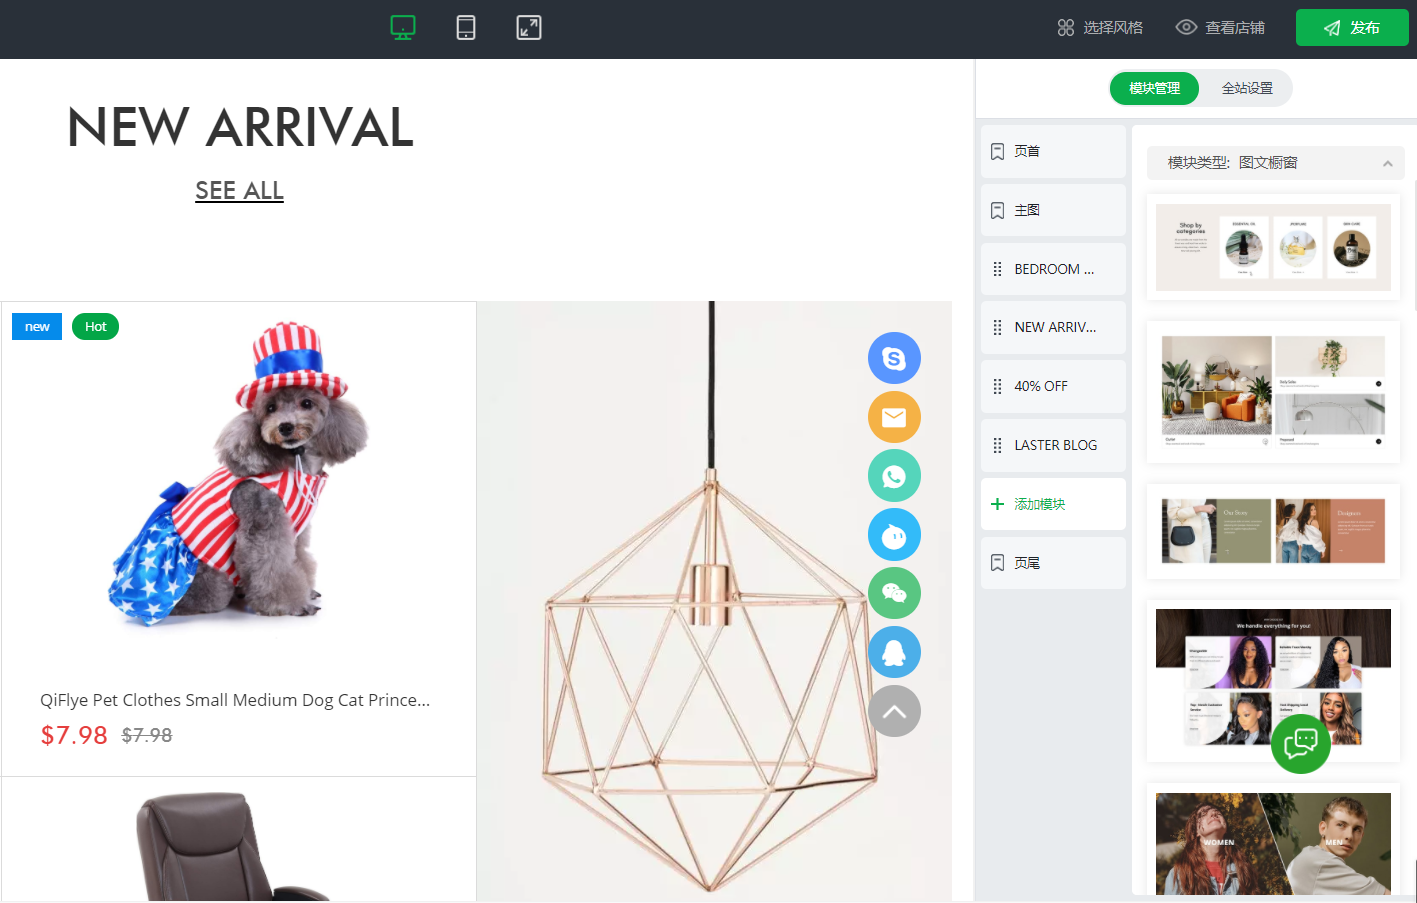Switch to the 模块管理 tab
This screenshot has height=903, width=1417.
tap(1154, 88)
